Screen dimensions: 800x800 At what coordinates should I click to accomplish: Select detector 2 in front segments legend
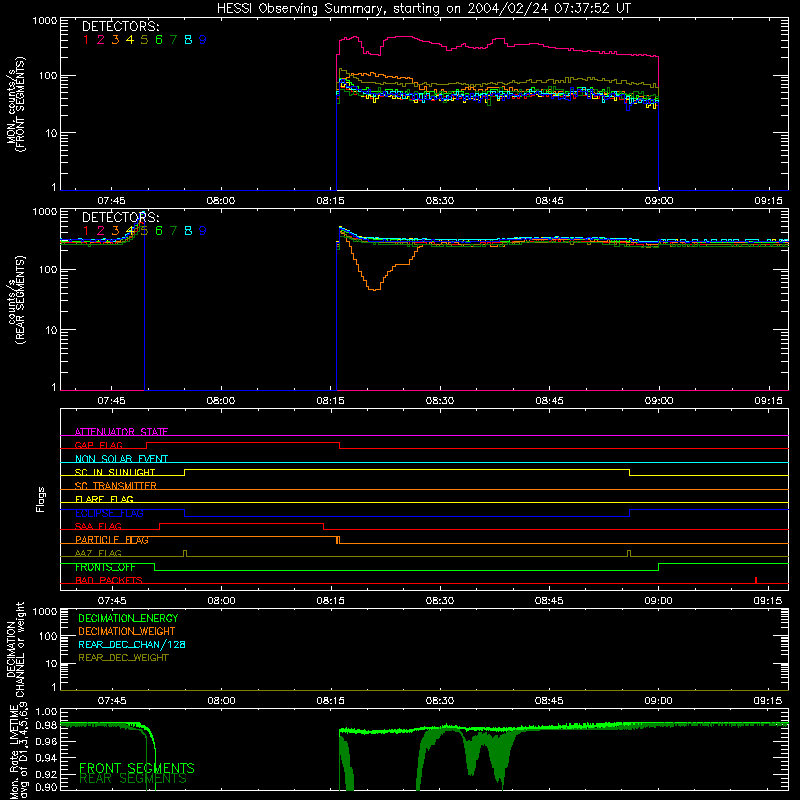pyautogui.click(x=101, y=40)
